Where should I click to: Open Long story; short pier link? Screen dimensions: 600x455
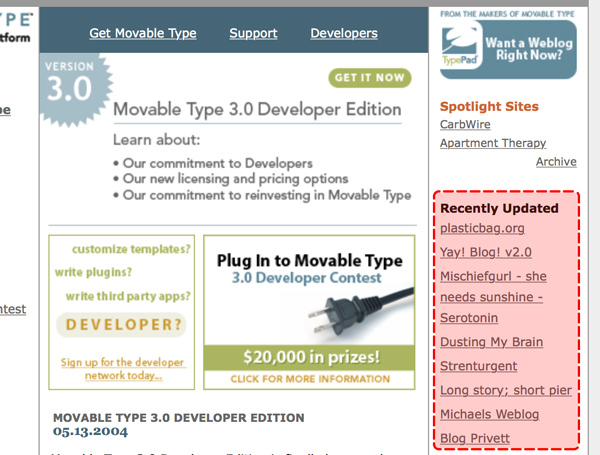(506, 390)
